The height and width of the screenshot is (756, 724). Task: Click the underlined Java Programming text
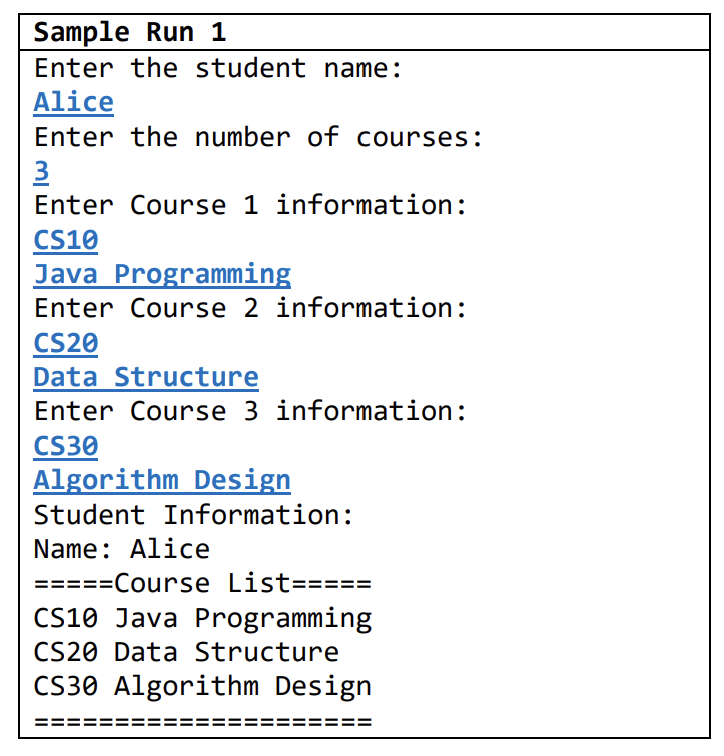[162, 275]
